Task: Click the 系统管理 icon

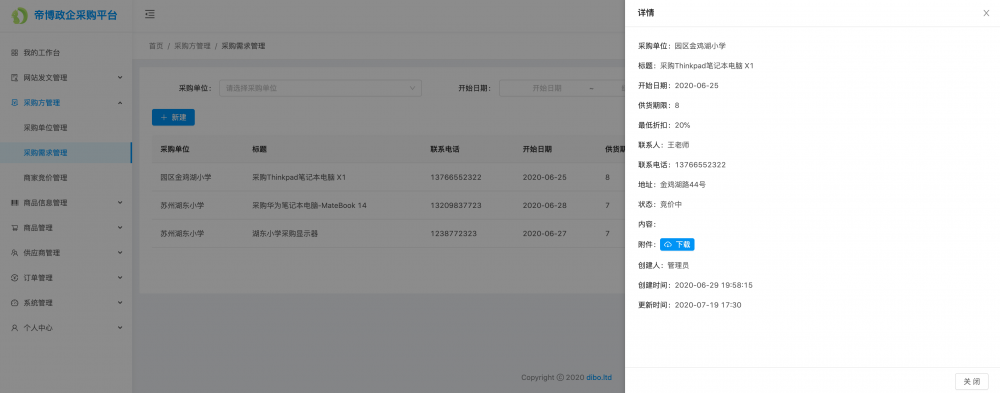Action: pos(15,303)
